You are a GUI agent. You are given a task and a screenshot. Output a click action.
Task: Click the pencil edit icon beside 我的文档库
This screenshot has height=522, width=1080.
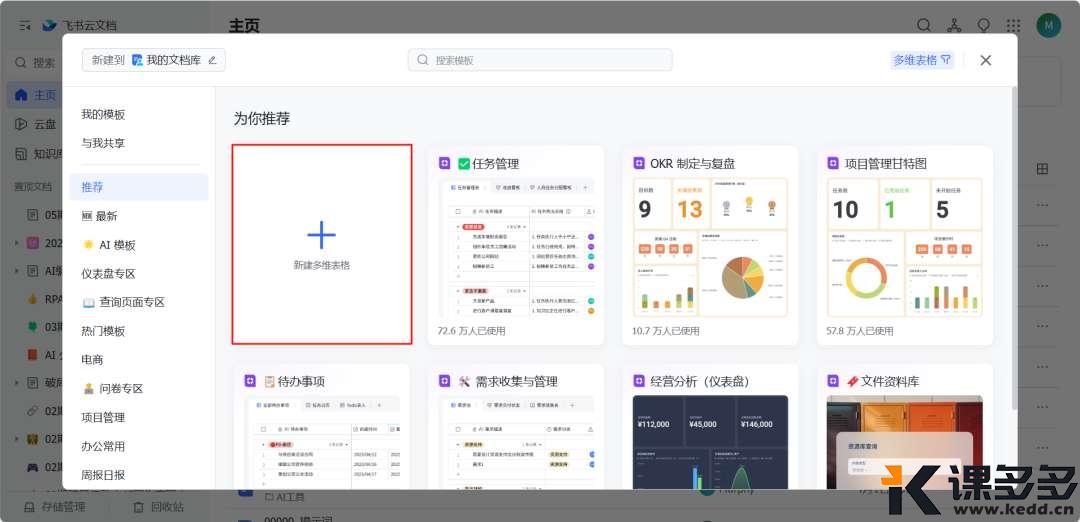click(212, 60)
